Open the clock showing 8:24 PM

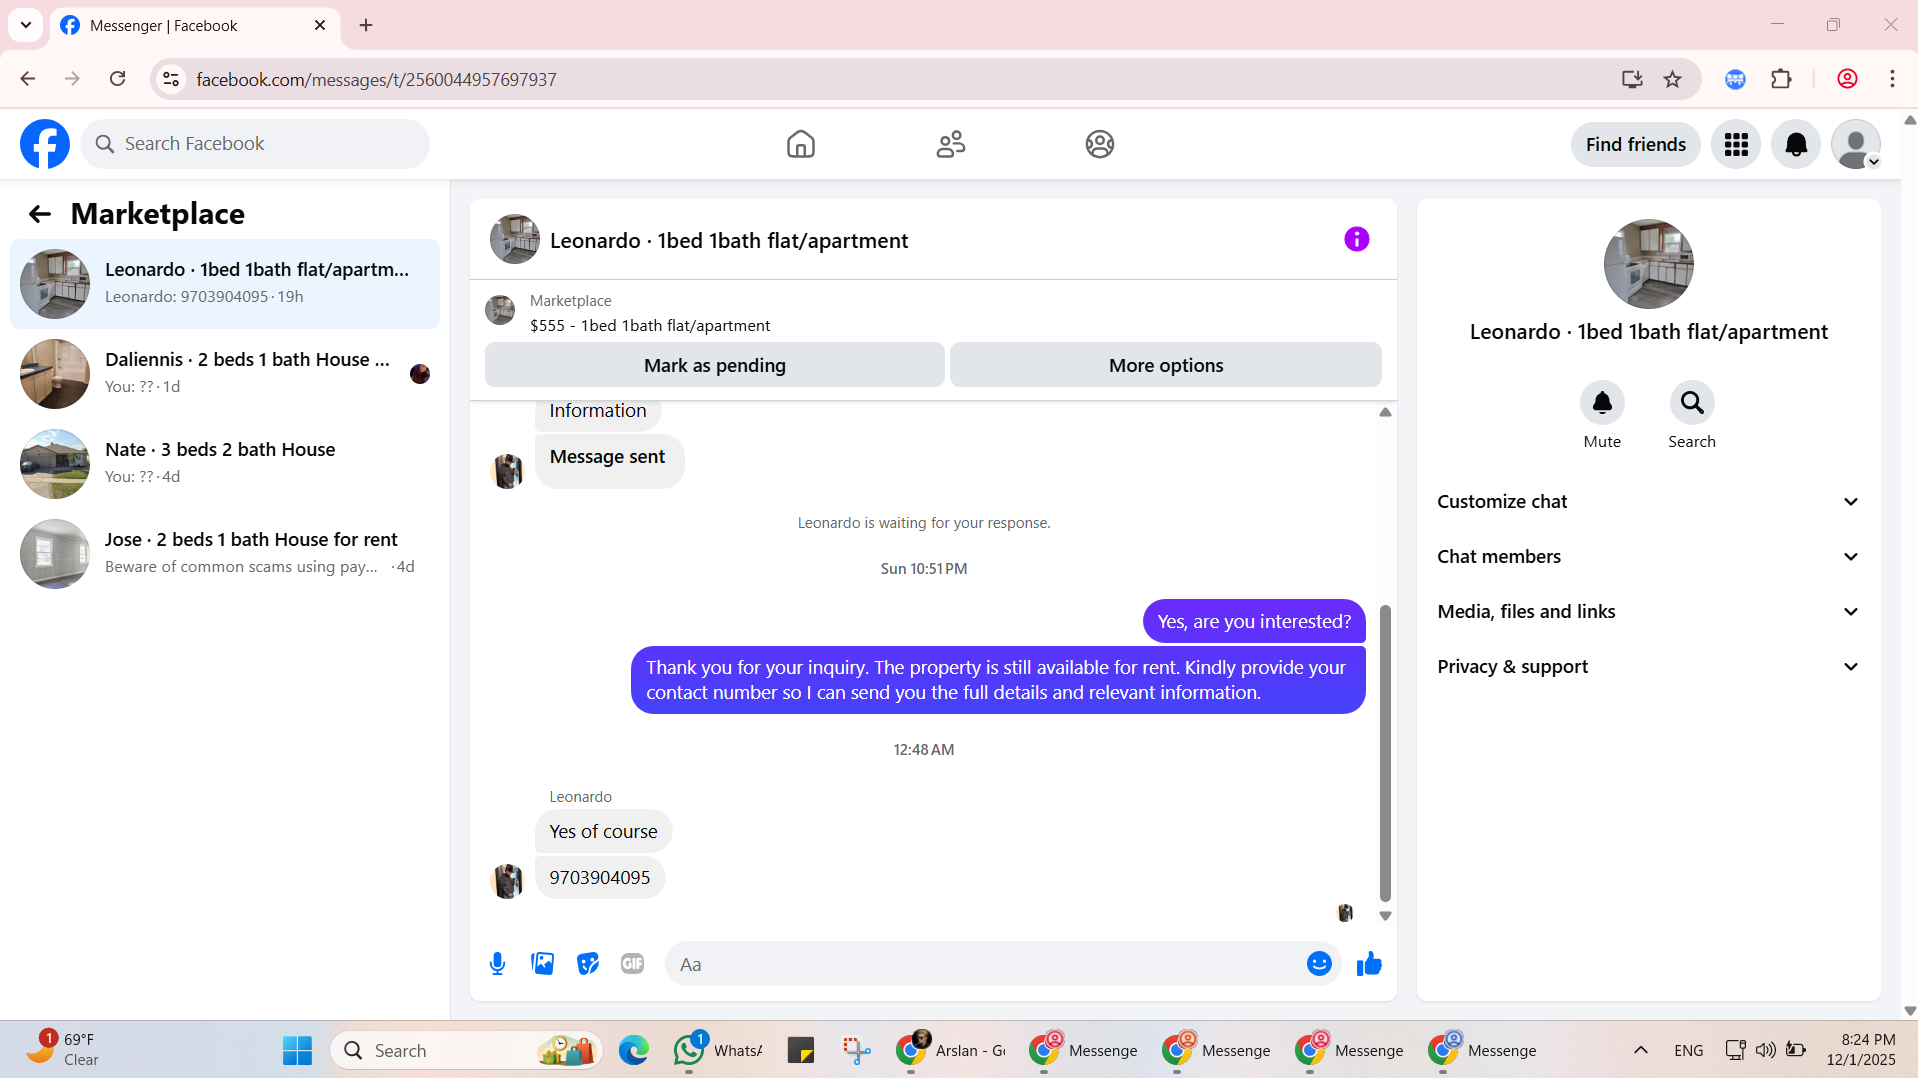click(1860, 1050)
